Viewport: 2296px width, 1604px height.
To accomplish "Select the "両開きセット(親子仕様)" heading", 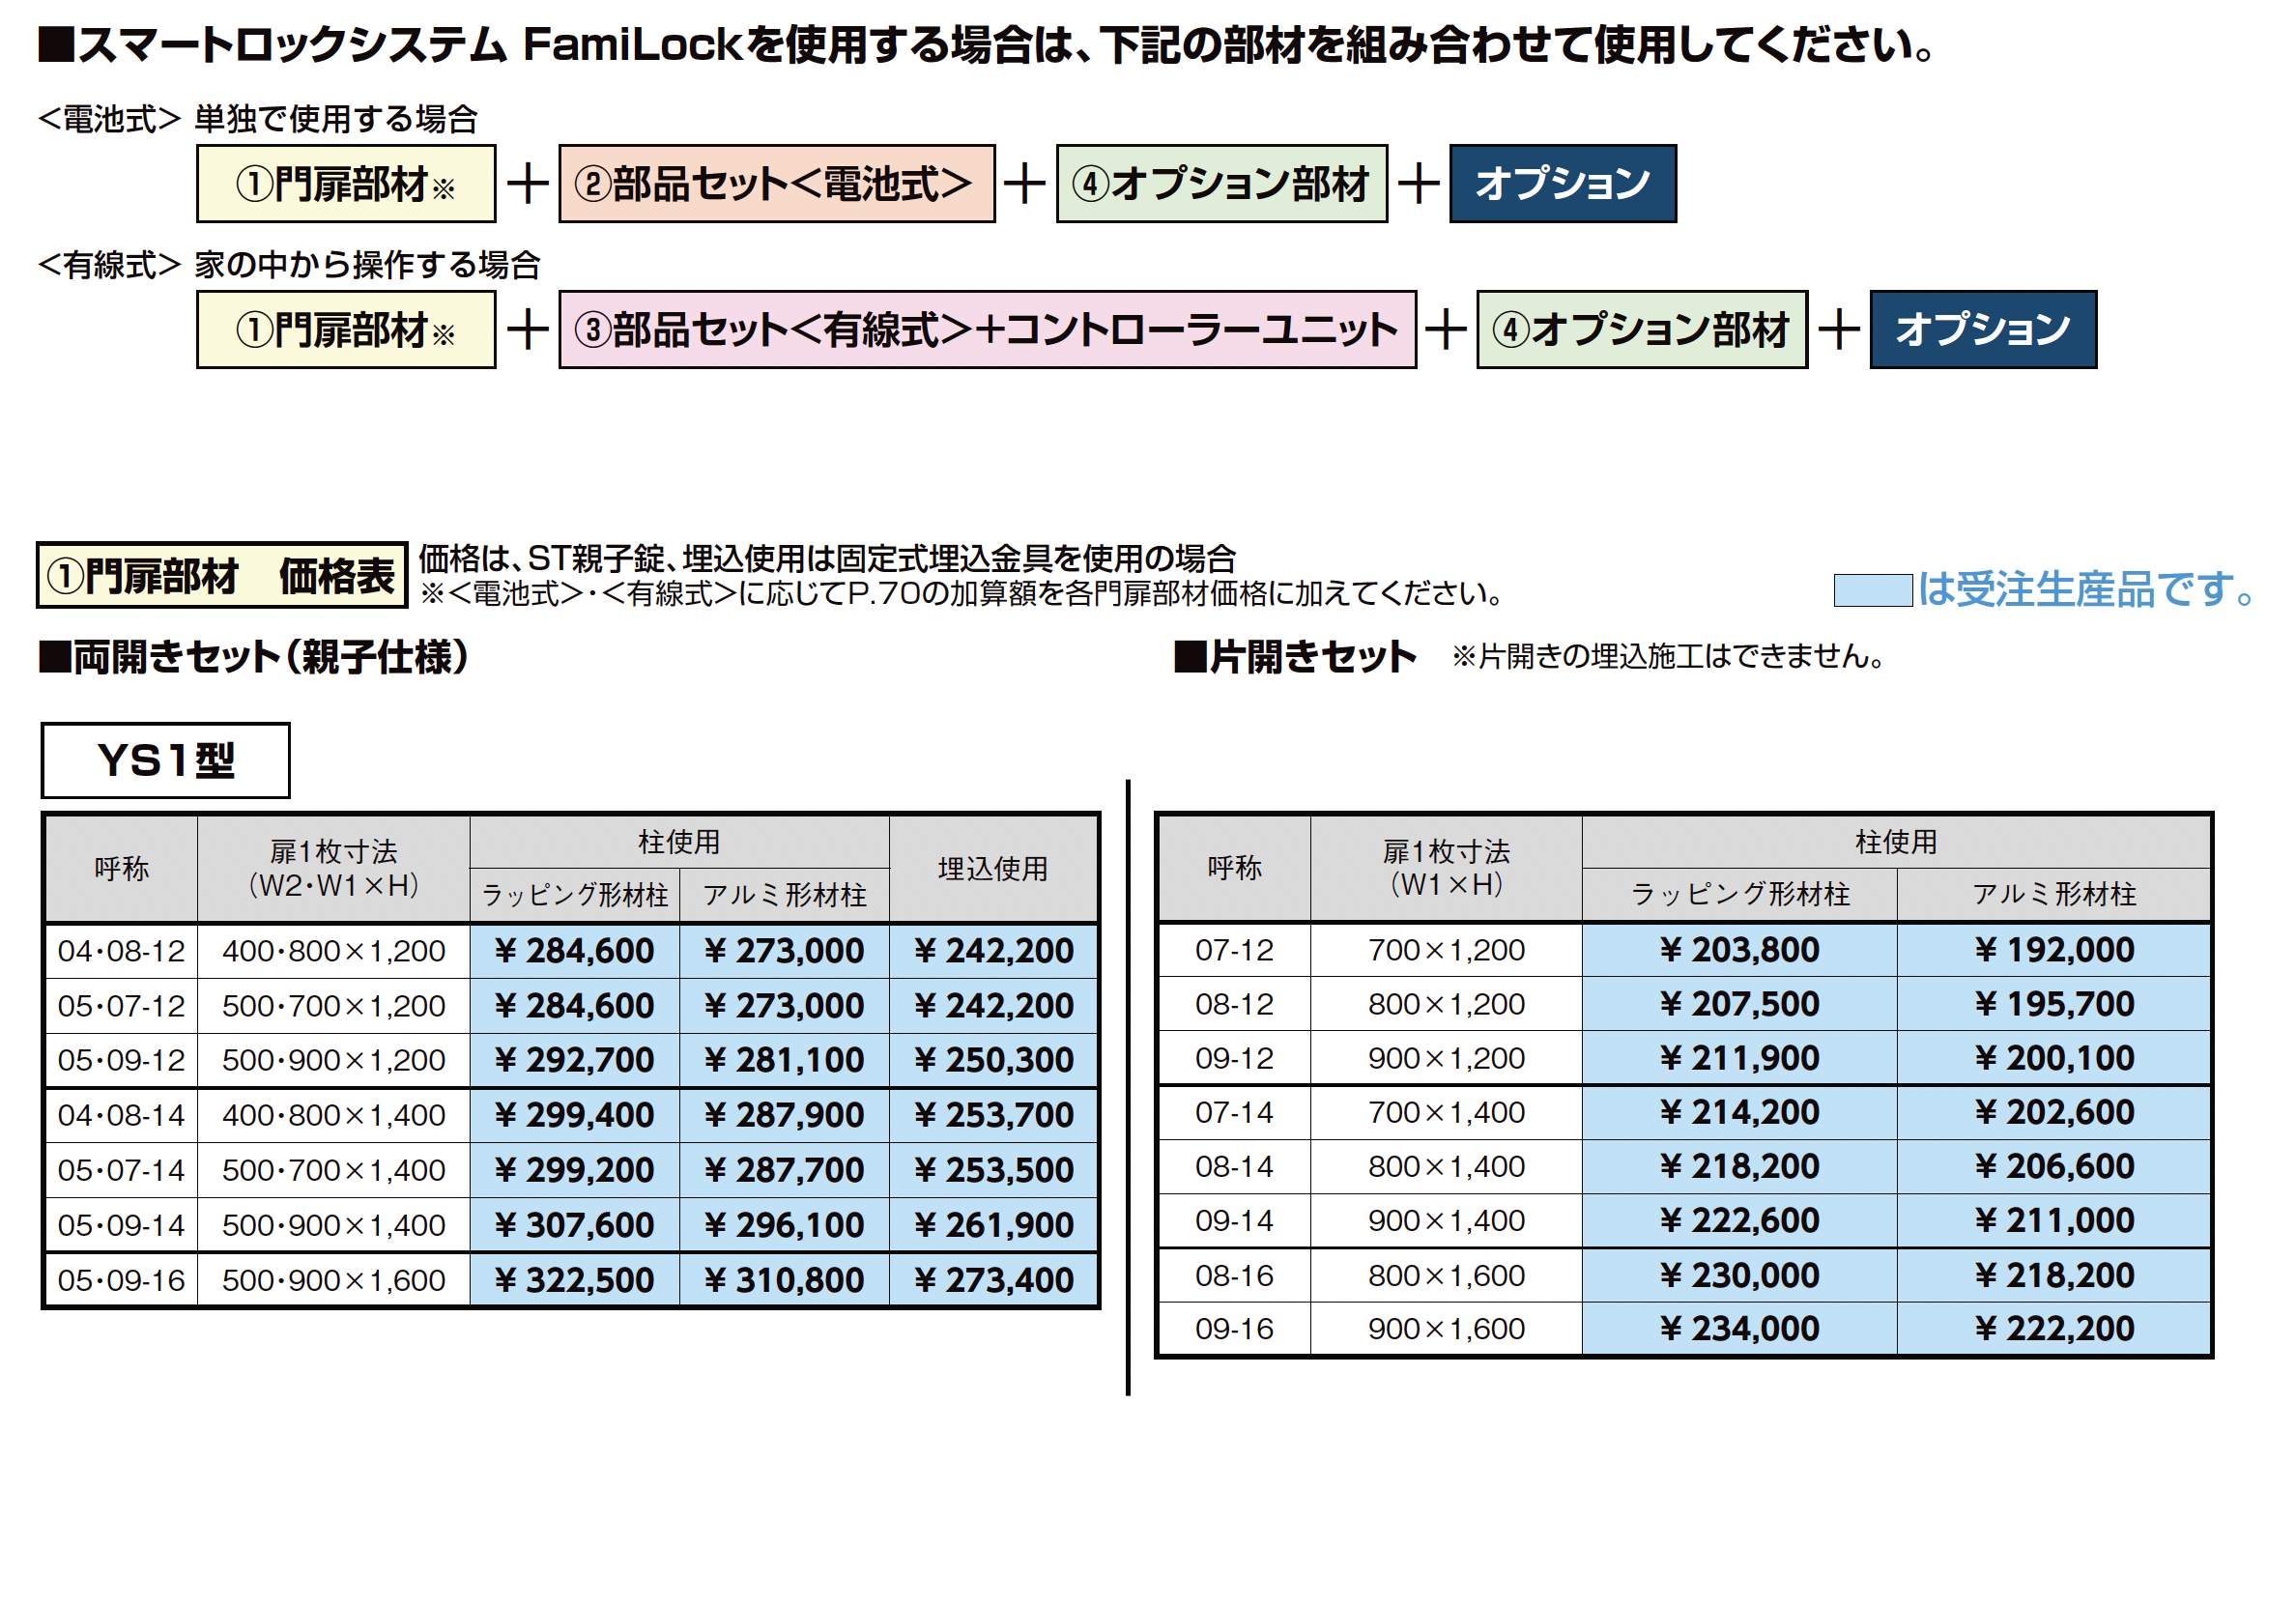I will [254, 657].
